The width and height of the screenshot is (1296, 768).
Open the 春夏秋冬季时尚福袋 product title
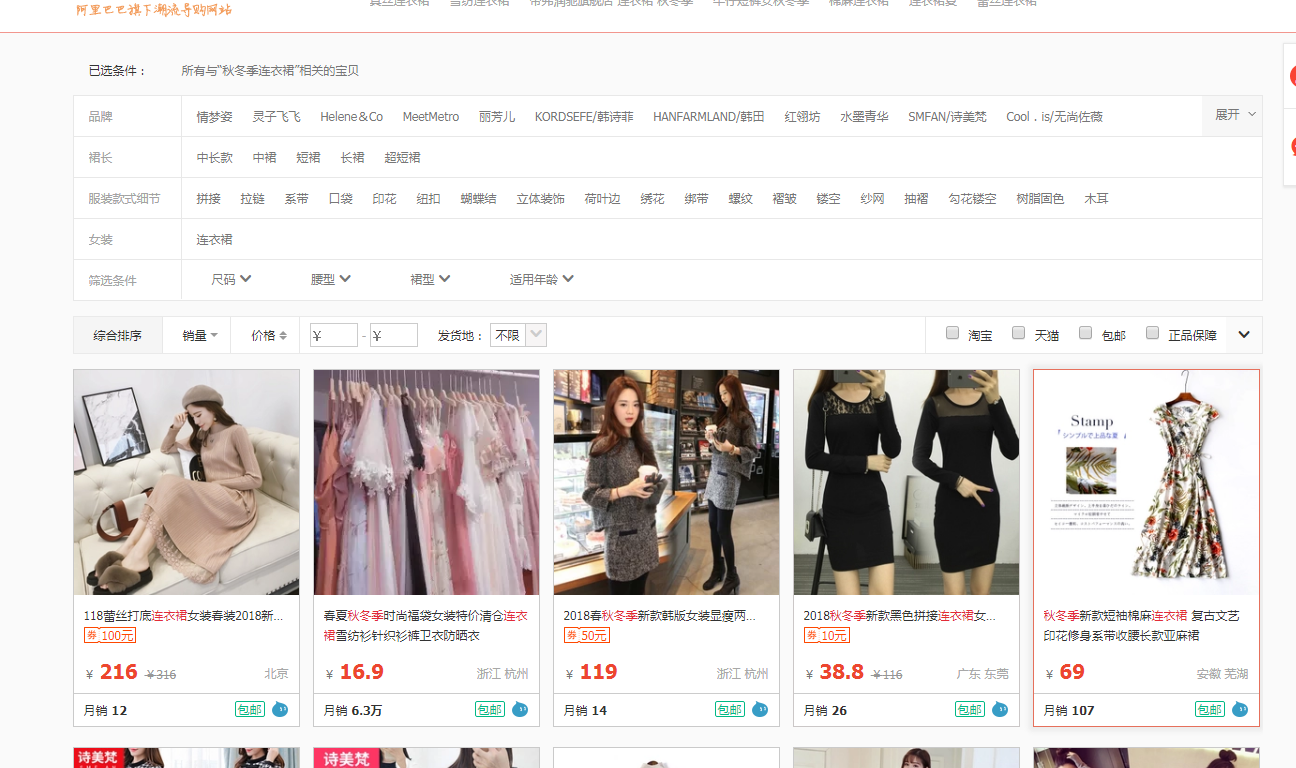click(x=426, y=626)
